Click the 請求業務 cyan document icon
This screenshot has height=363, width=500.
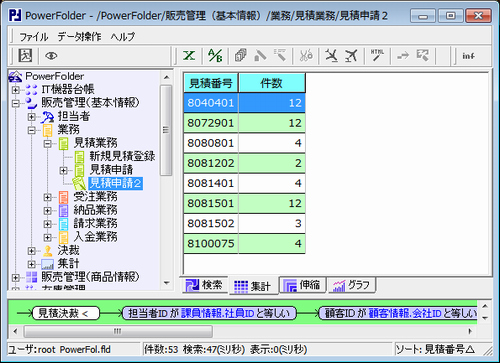coord(63,224)
